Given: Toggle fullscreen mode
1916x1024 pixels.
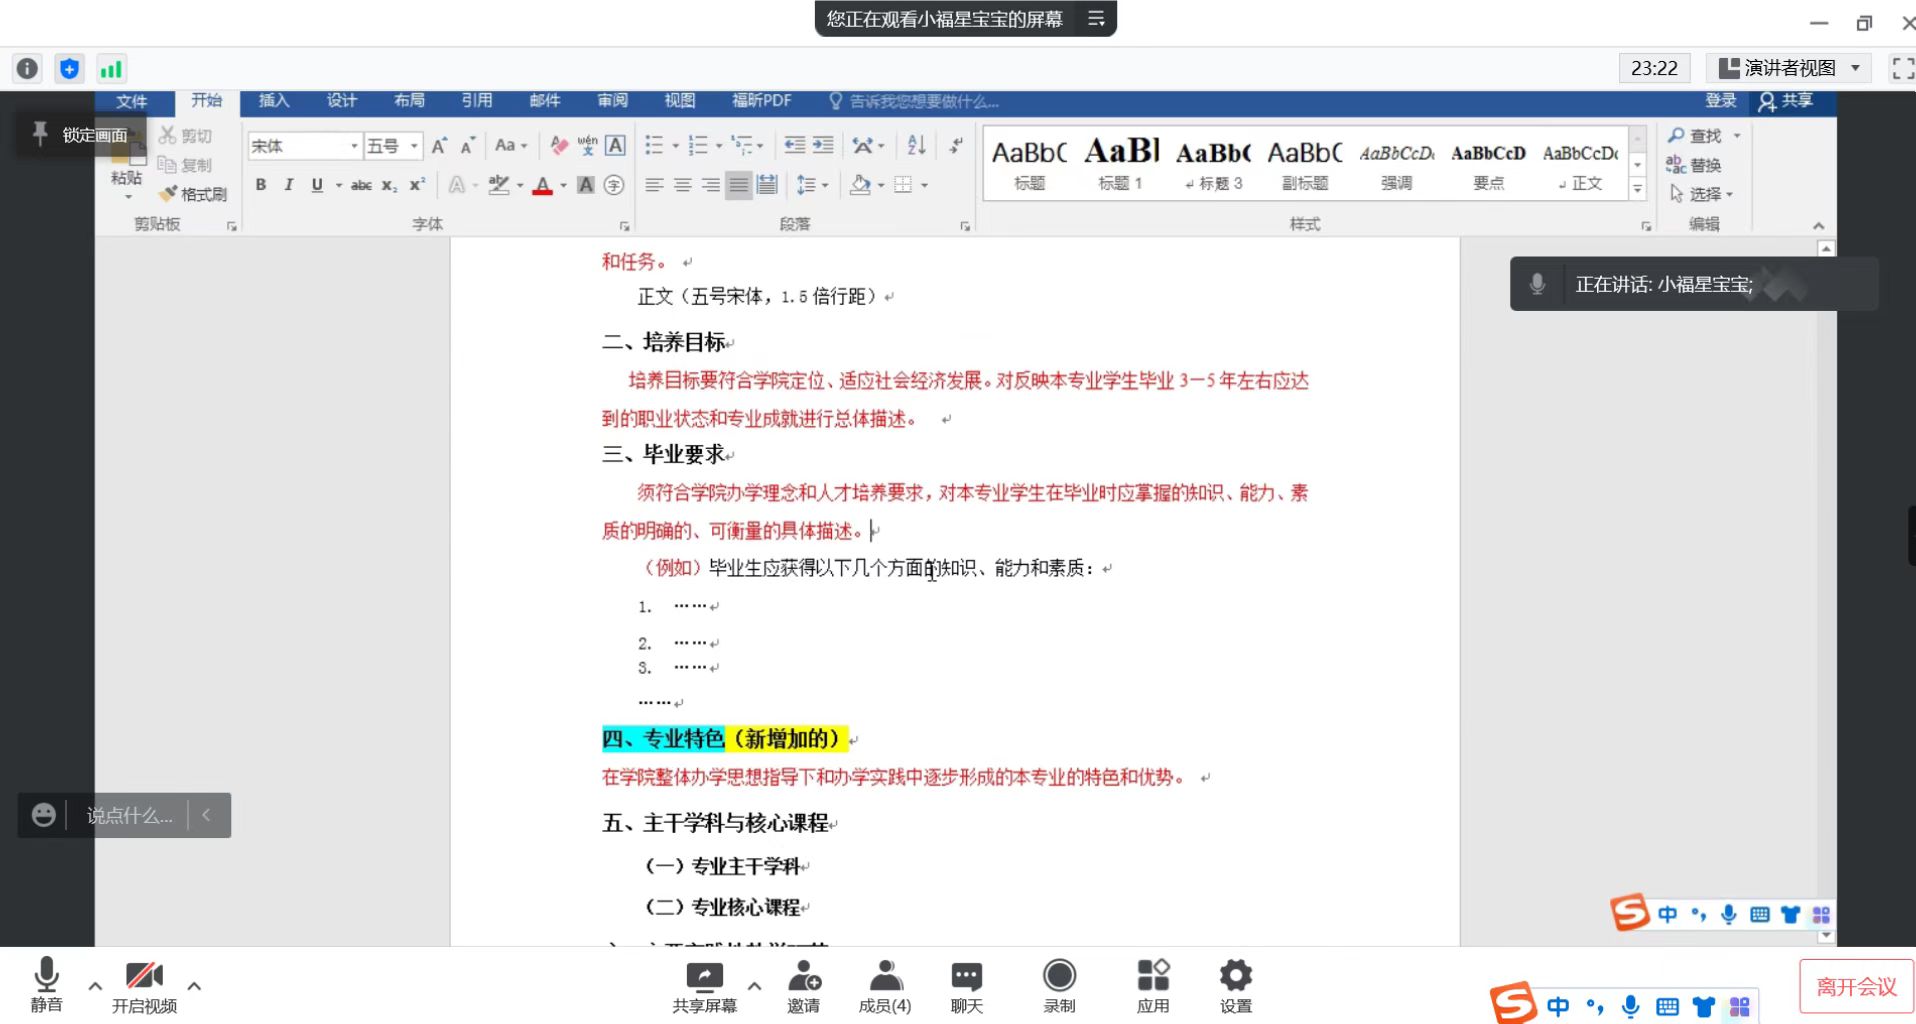Looking at the screenshot, I should [1901, 68].
